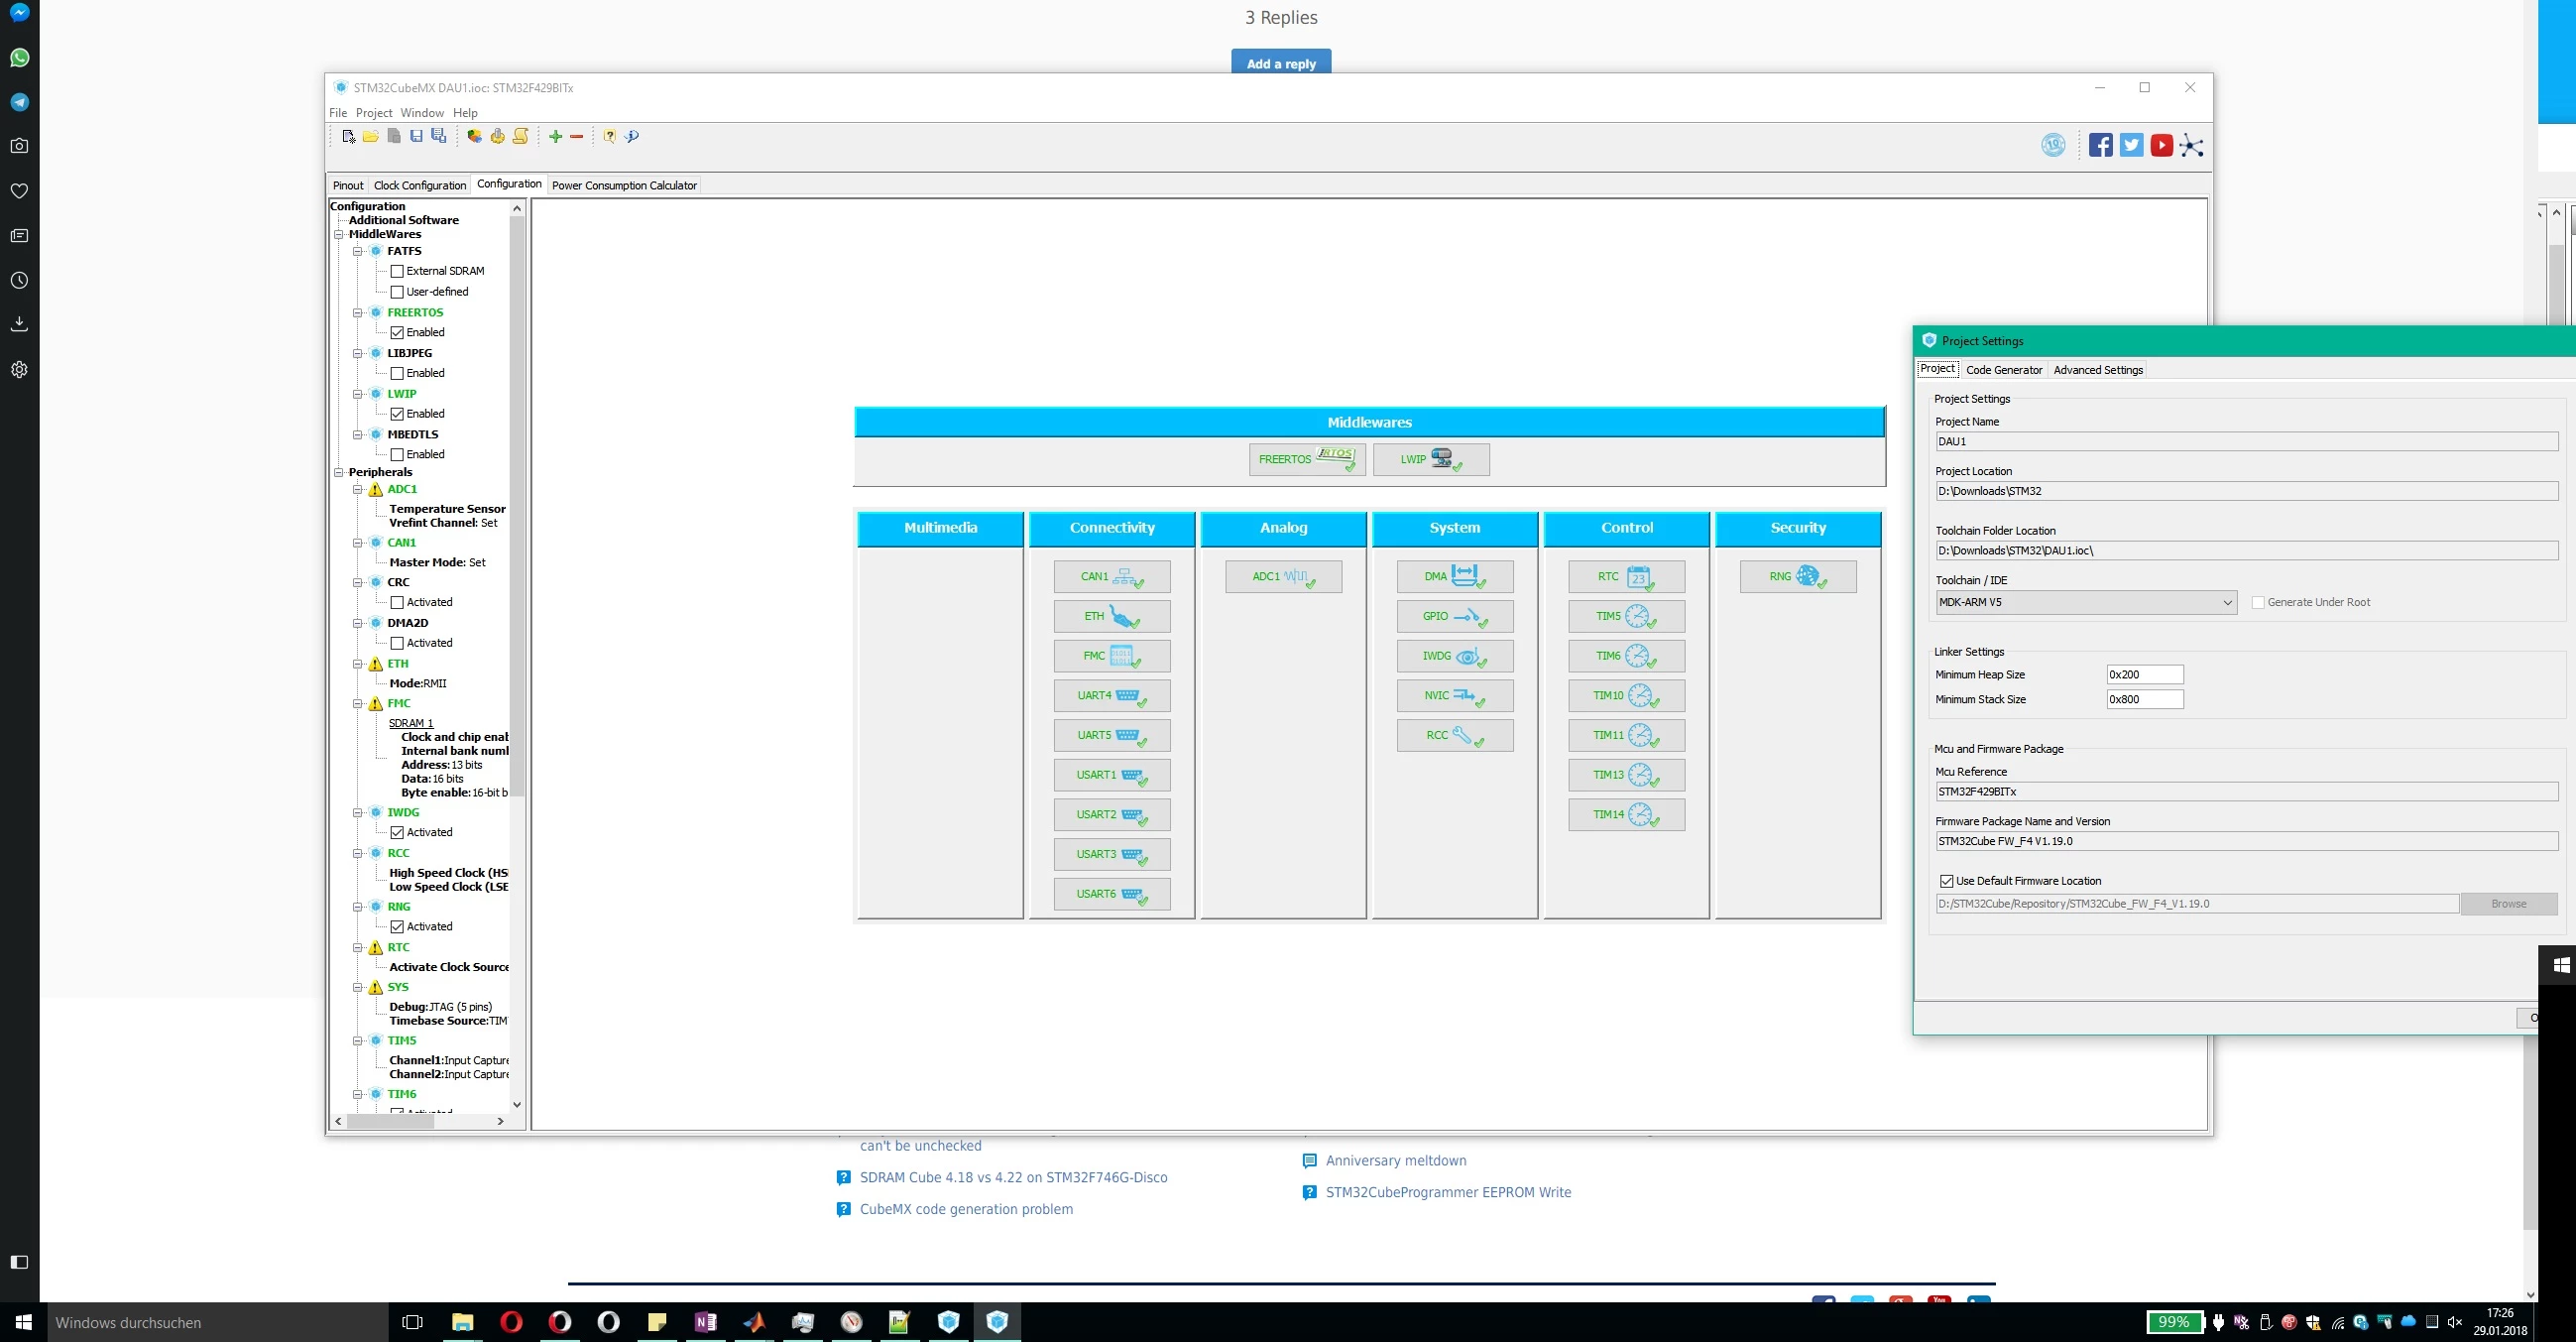Collapse the FATFS tree node
The image size is (2576, 1342).
pyautogui.click(x=357, y=252)
